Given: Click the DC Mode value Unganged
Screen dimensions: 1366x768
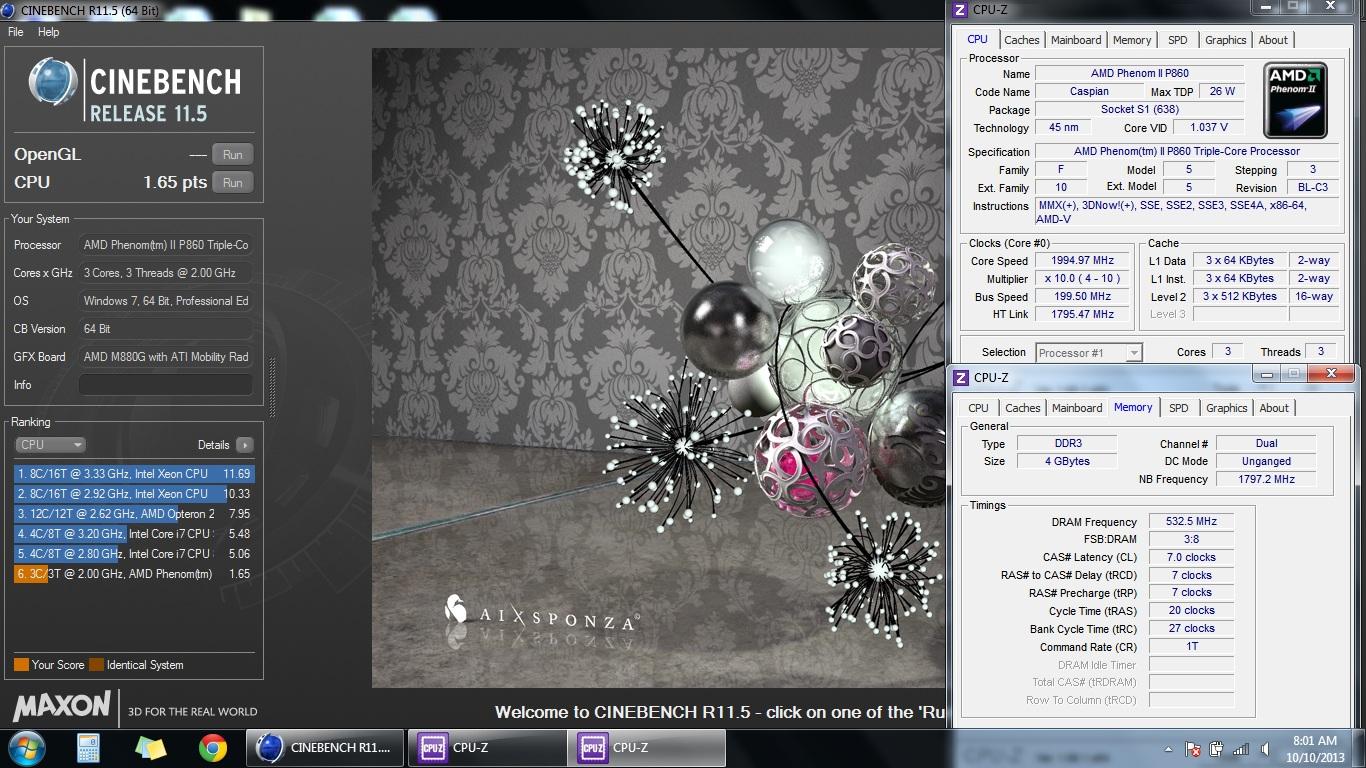Looking at the screenshot, I should tap(1266, 462).
